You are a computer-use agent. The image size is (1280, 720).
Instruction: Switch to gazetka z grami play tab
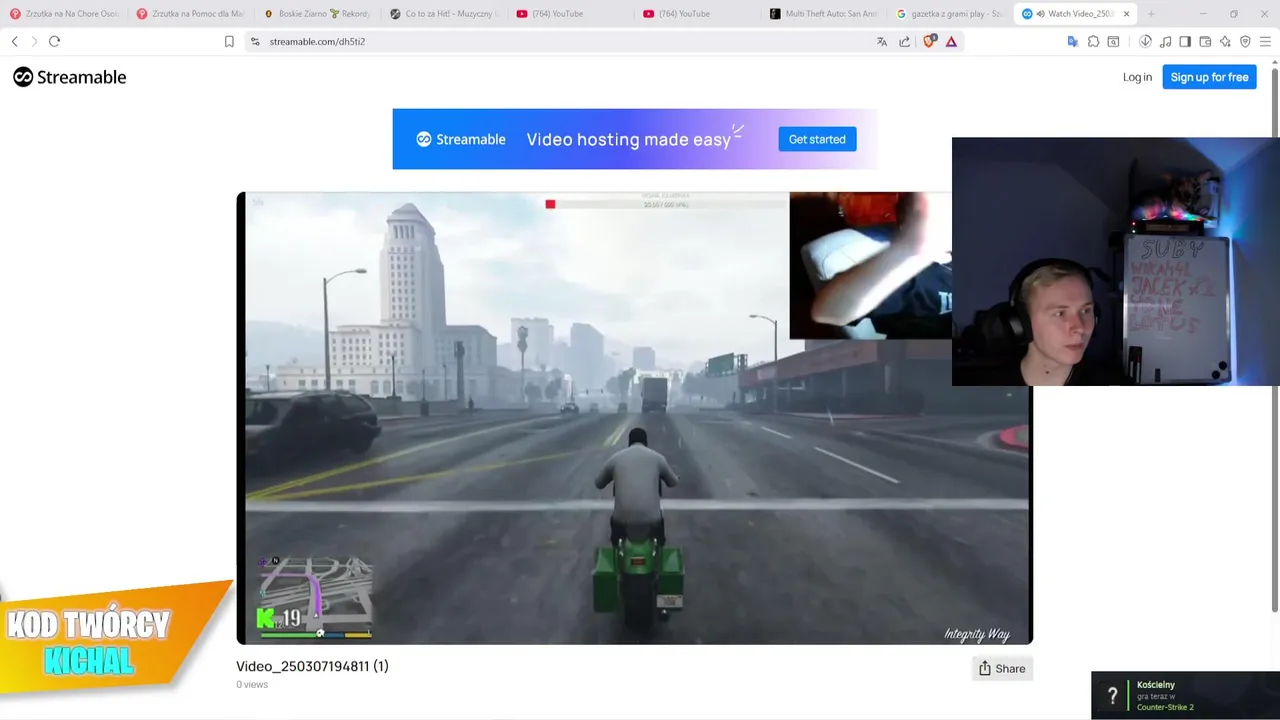click(x=949, y=14)
